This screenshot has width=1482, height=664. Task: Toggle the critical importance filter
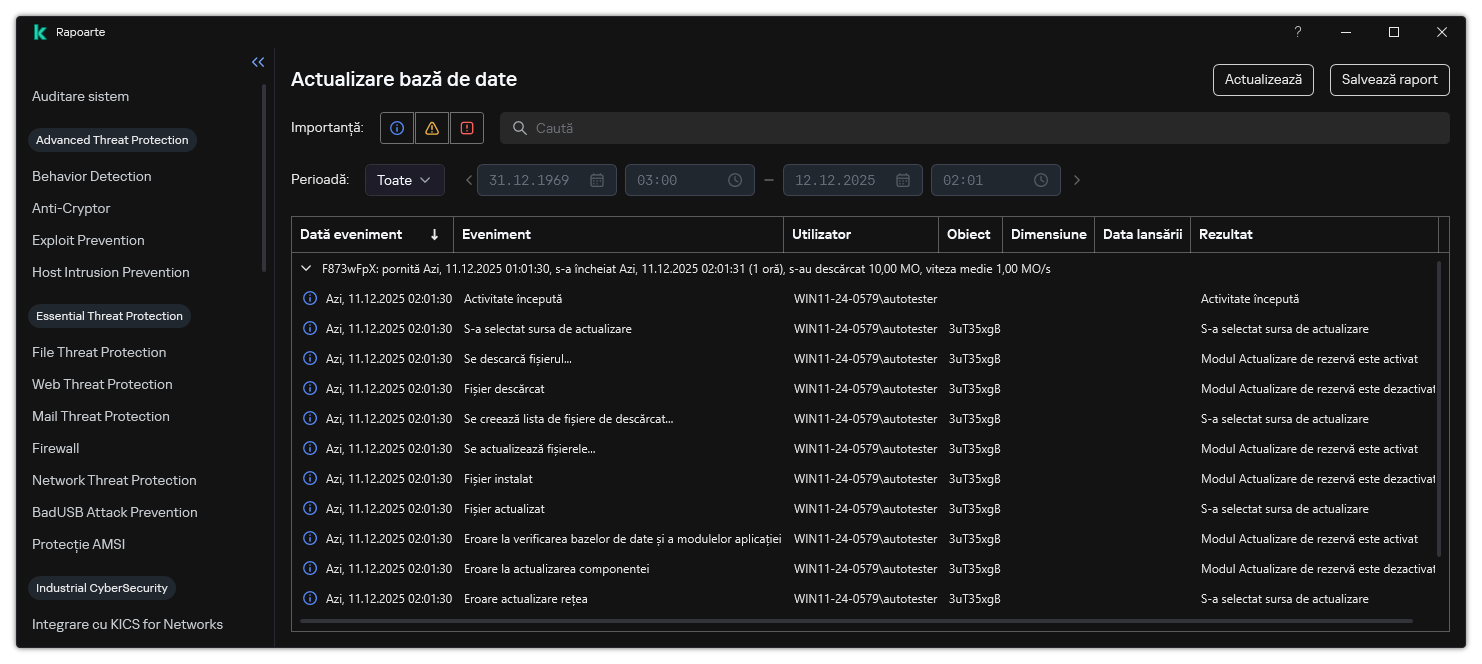pyautogui.click(x=467, y=127)
